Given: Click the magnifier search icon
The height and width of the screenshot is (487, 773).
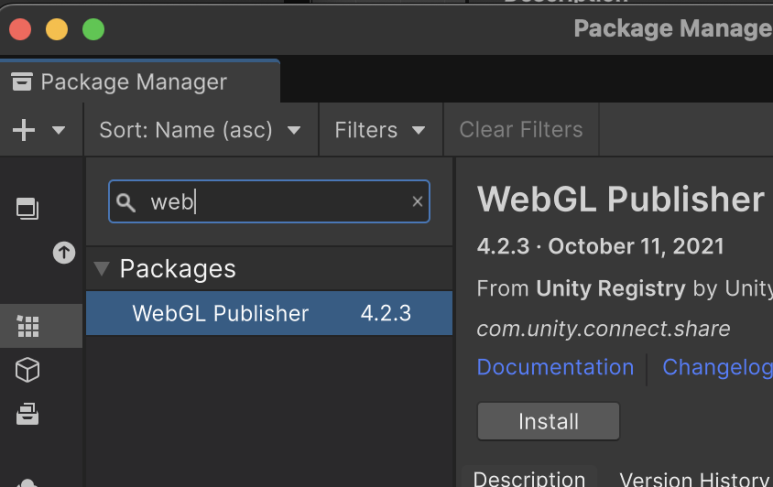Looking at the screenshot, I should click(x=126, y=202).
